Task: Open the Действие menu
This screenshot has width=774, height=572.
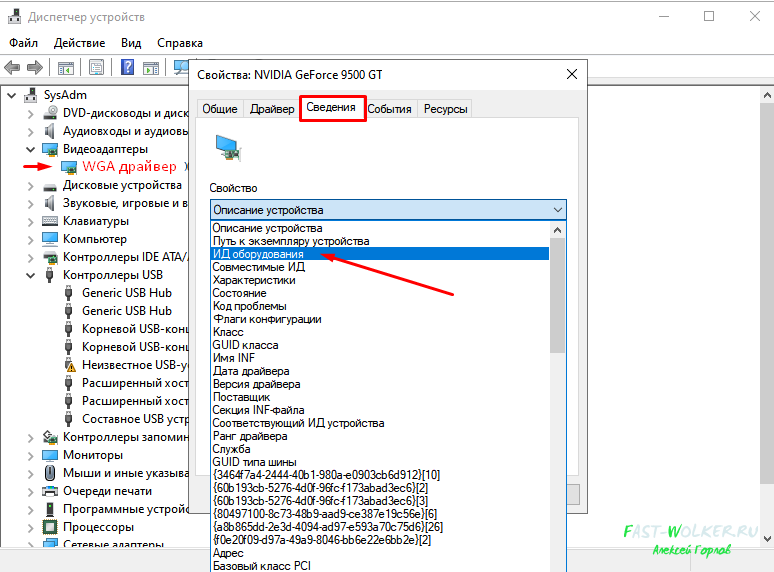Action: [79, 43]
